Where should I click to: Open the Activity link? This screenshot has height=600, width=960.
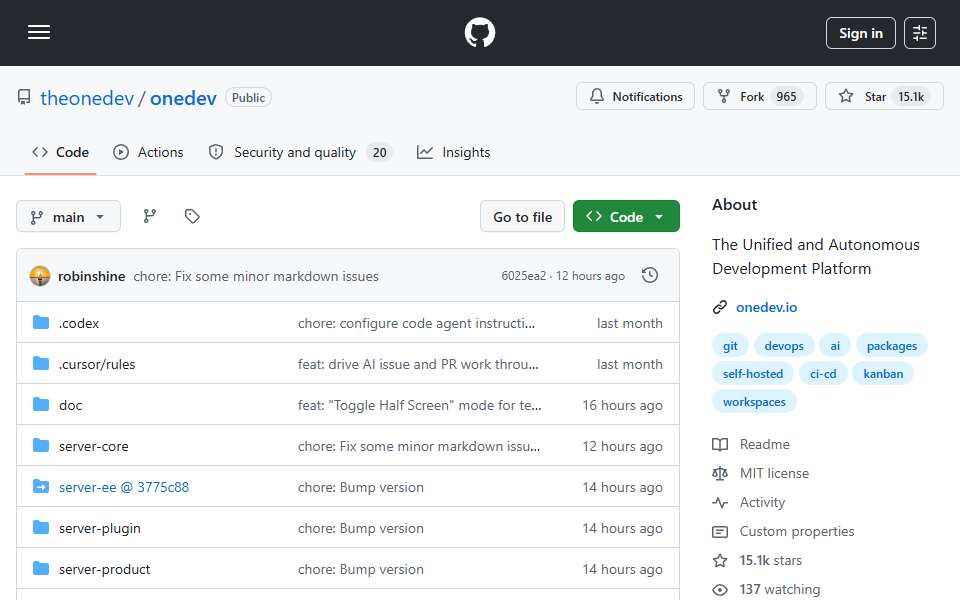click(x=762, y=503)
